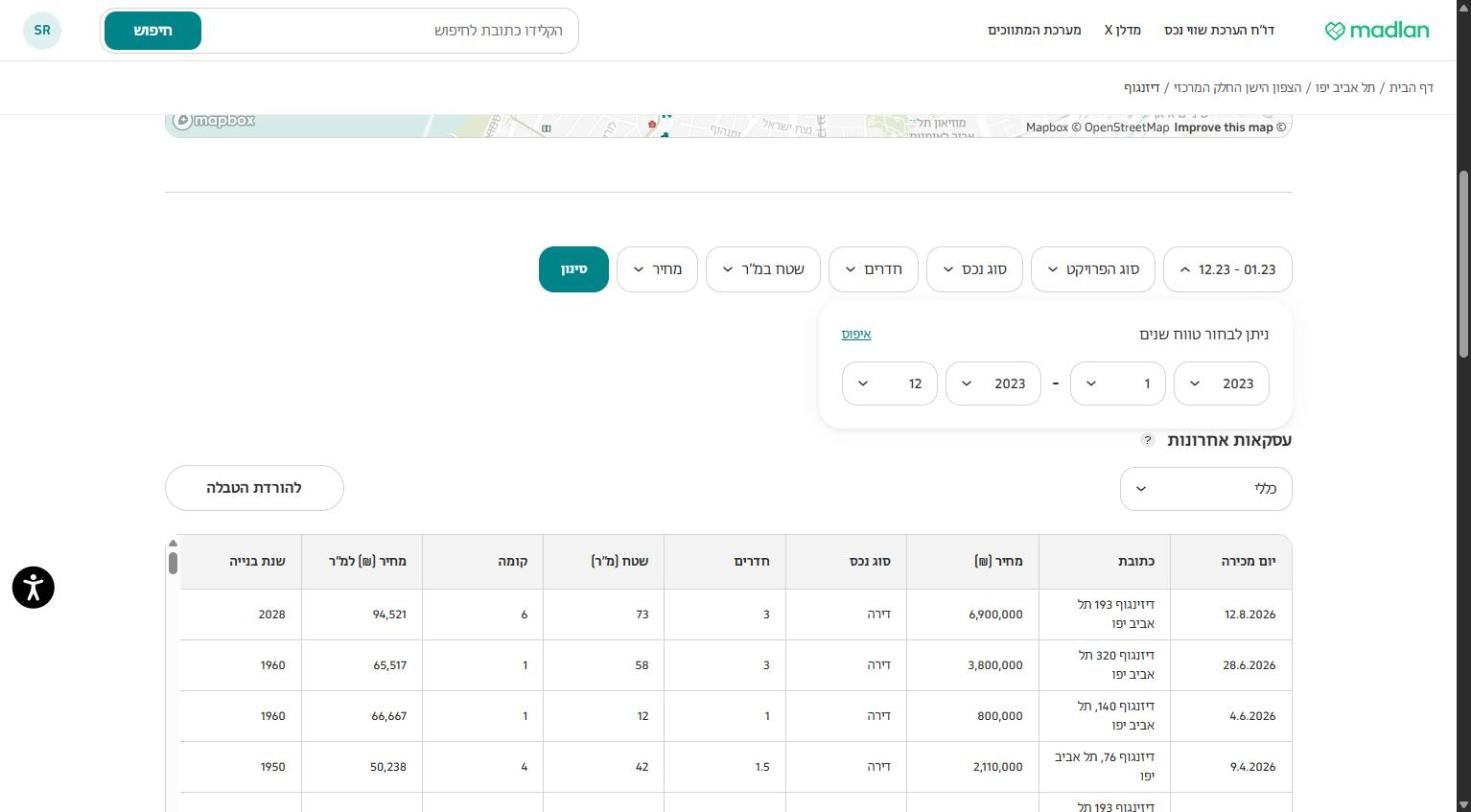The height and width of the screenshot is (812, 1471).
Task: Click the להורדת הטבלה download button
Action: tap(254, 488)
